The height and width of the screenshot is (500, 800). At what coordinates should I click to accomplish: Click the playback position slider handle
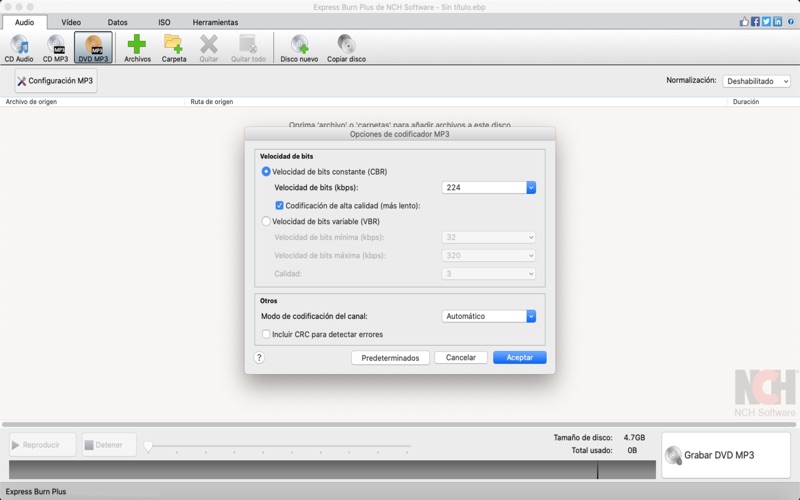148,446
